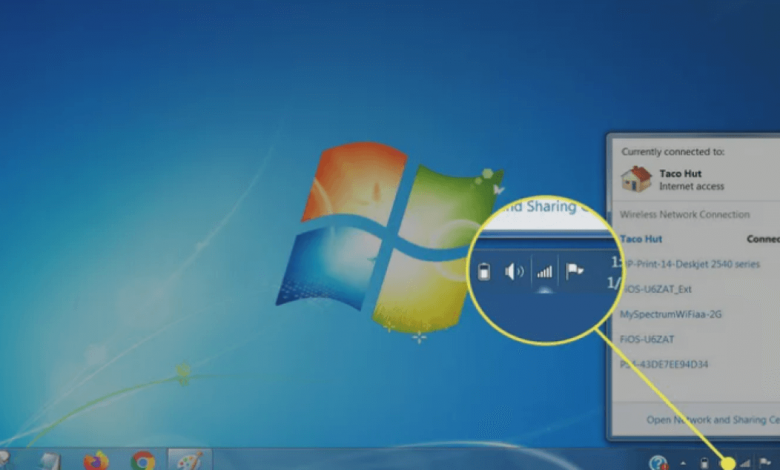The image size is (780, 470).
Task: Click the speaker volume icon in magnified circle
Action: 514,271
